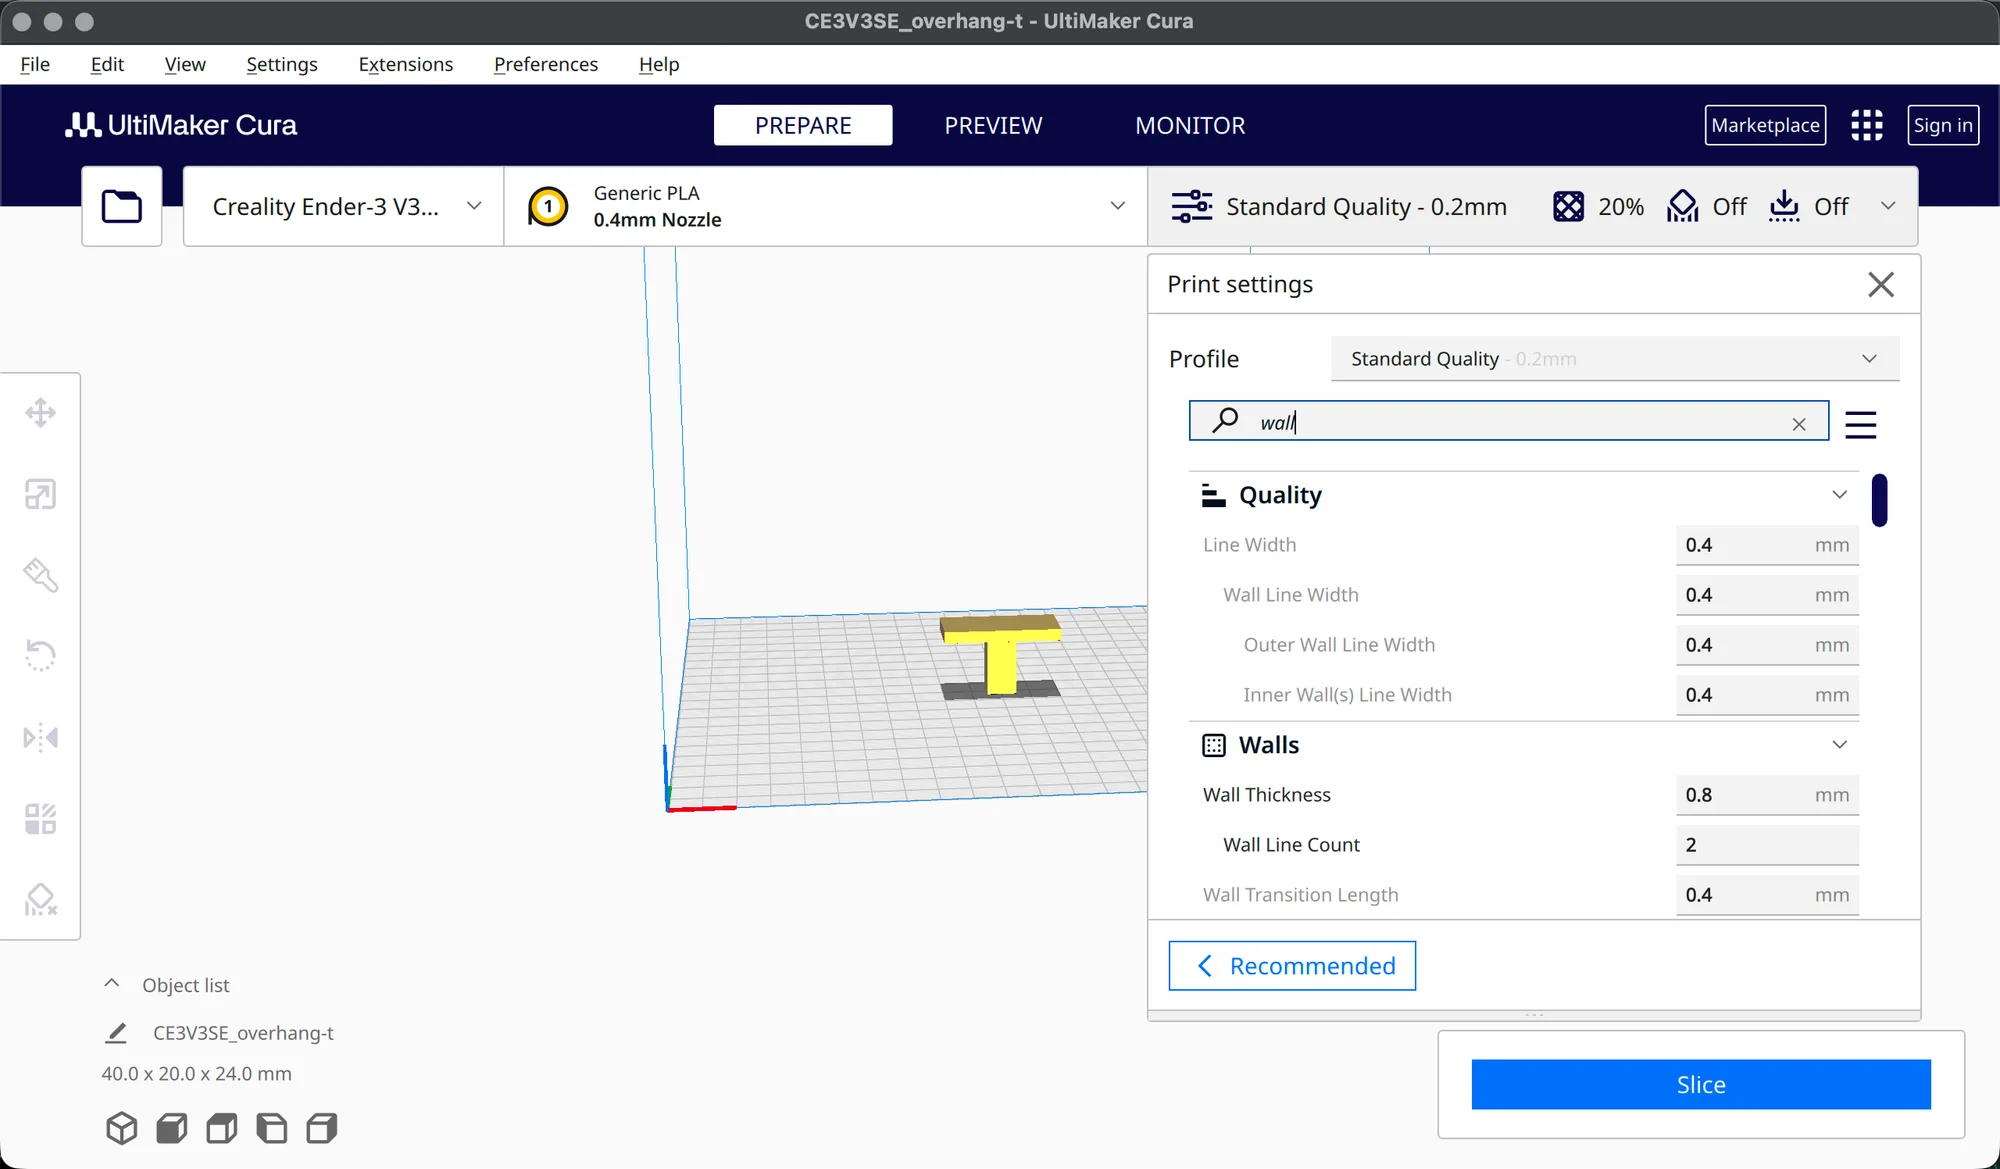Image resolution: width=2000 pixels, height=1169 pixels.
Task: Collapse the Walls settings section
Action: point(1839,745)
